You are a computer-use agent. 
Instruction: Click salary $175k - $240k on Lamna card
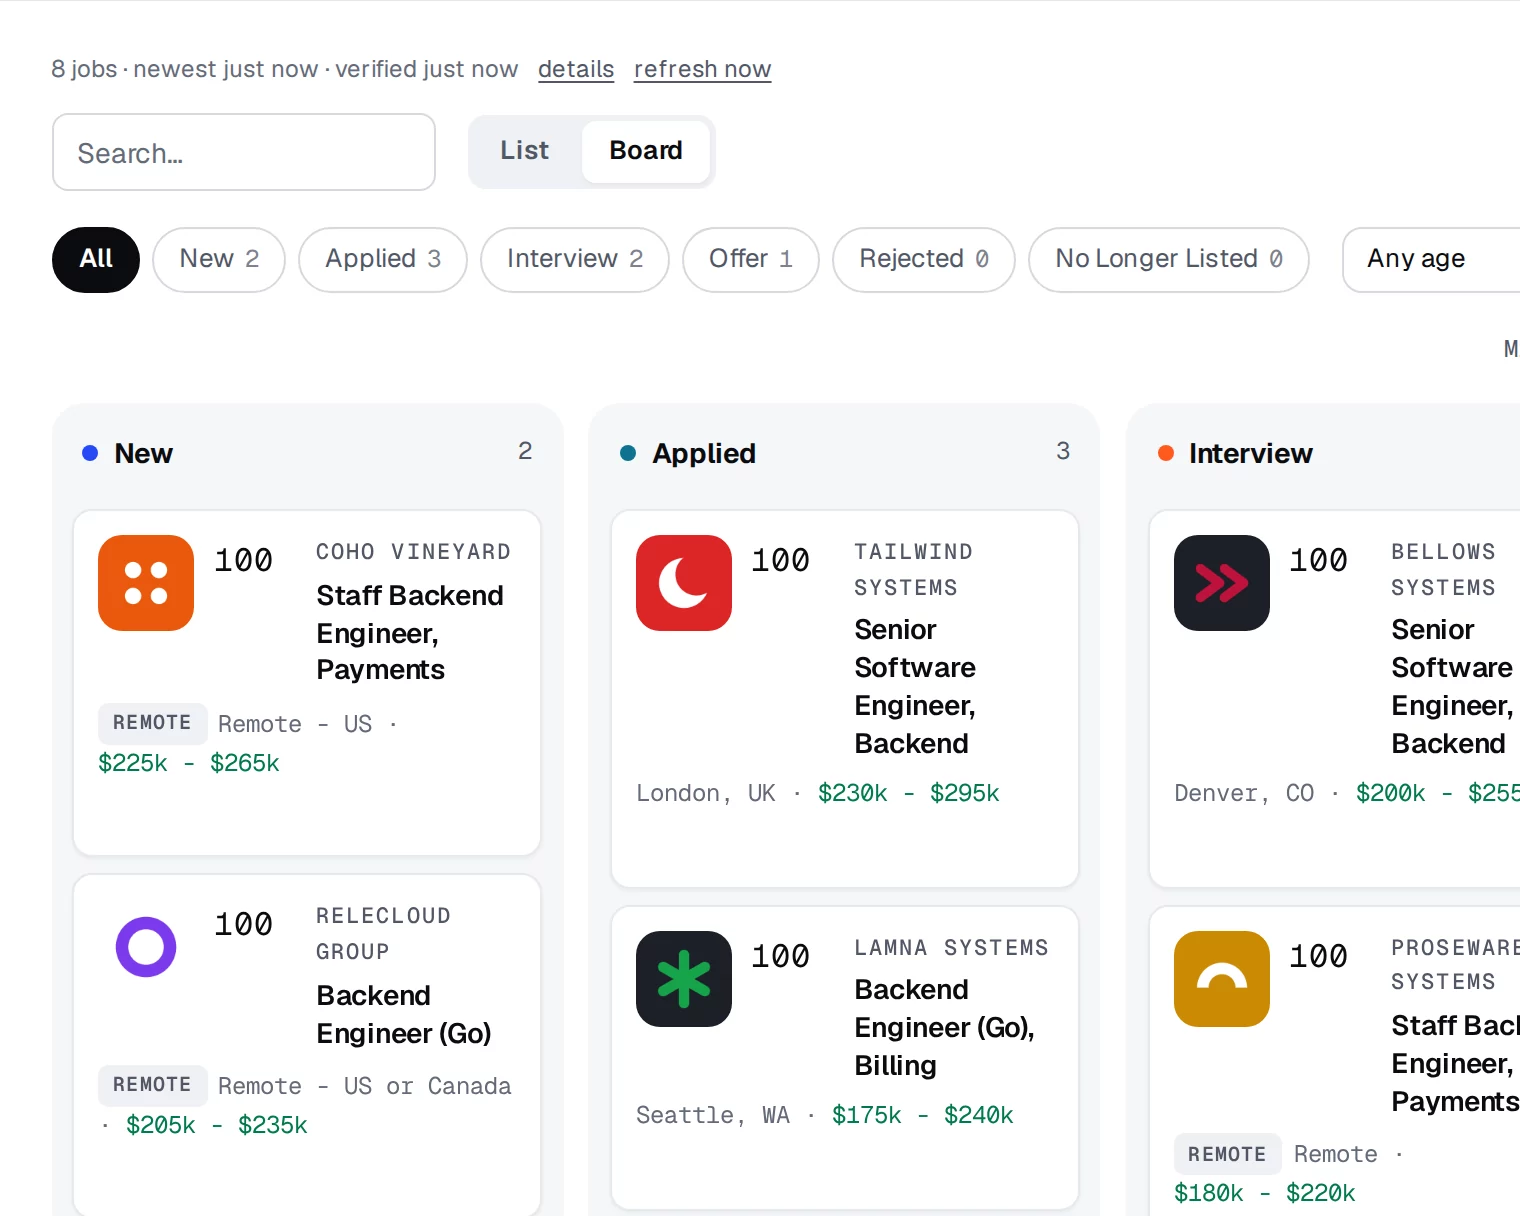pos(923,1116)
